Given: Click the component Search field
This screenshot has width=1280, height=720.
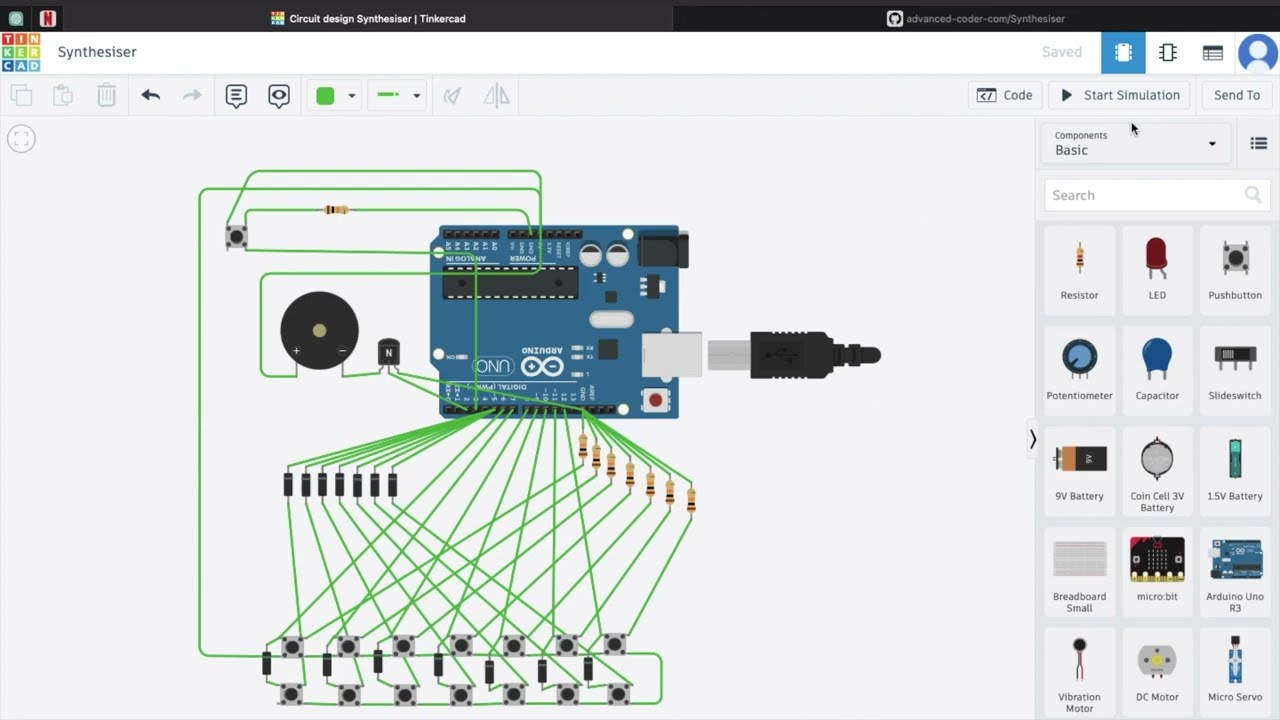Looking at the screenshot, I should click(x=1157, y=195).
